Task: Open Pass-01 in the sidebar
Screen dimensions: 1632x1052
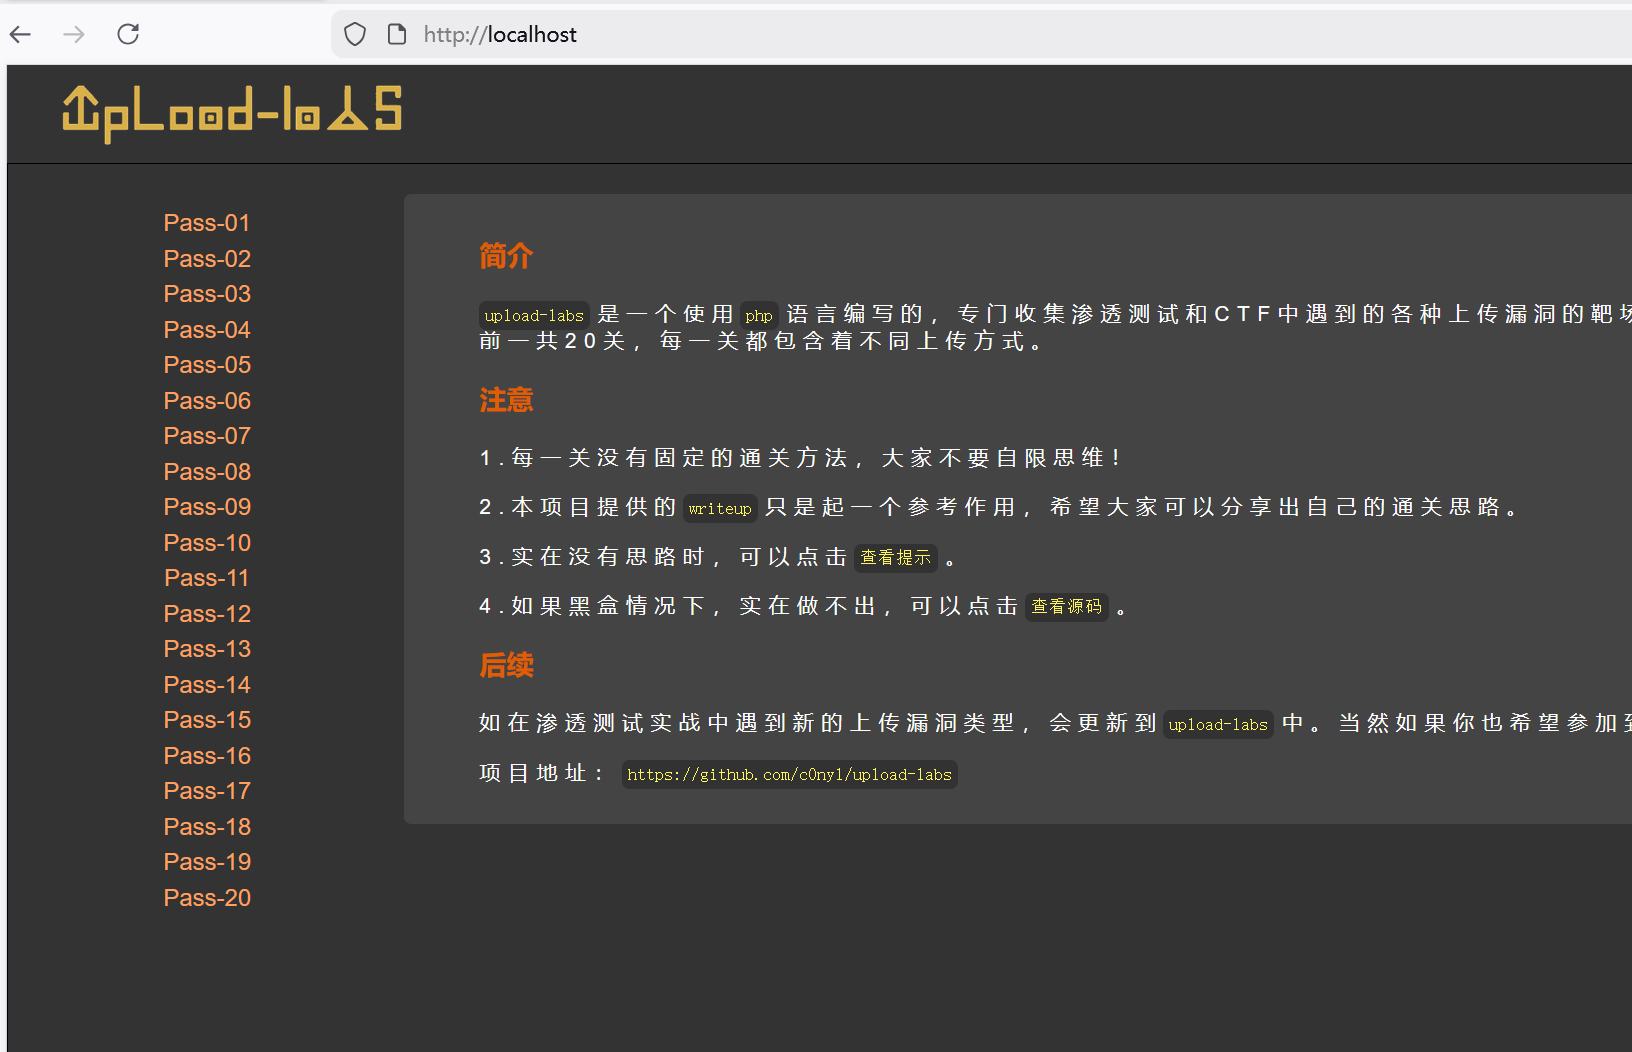Action: (207, 223)
